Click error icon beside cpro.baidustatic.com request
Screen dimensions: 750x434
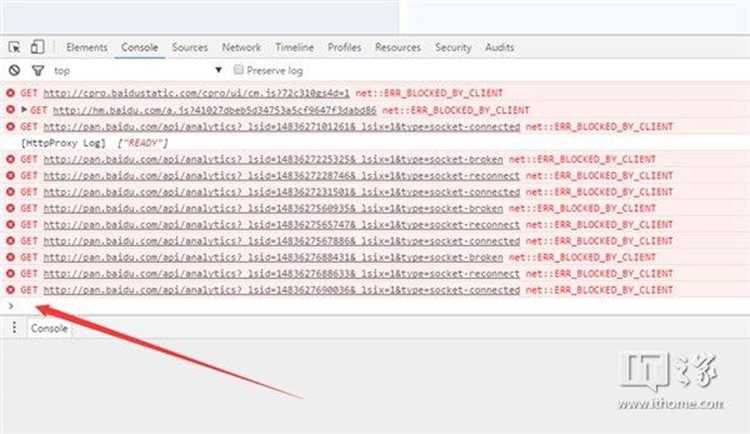tap(10, 93)
